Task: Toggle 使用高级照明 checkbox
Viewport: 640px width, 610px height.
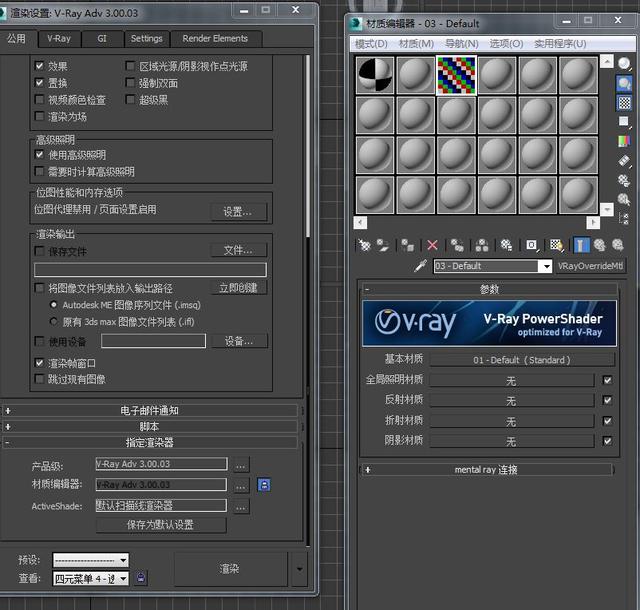Action: pyautogui.click(x=39, y=154)
